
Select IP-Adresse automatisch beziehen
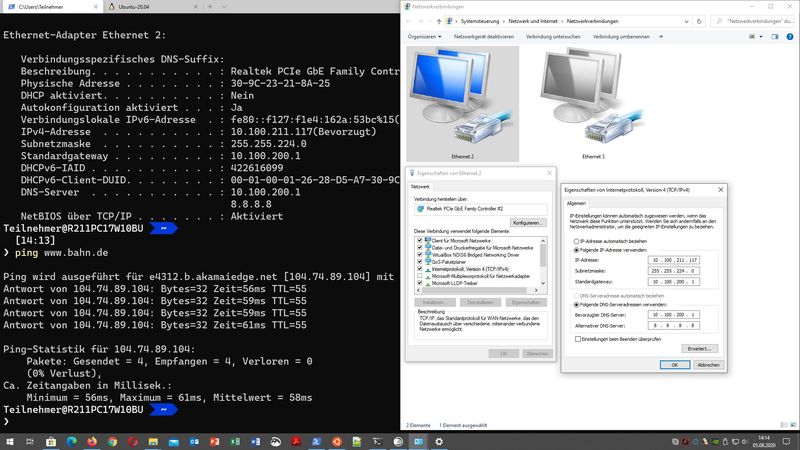pos(577,241)
